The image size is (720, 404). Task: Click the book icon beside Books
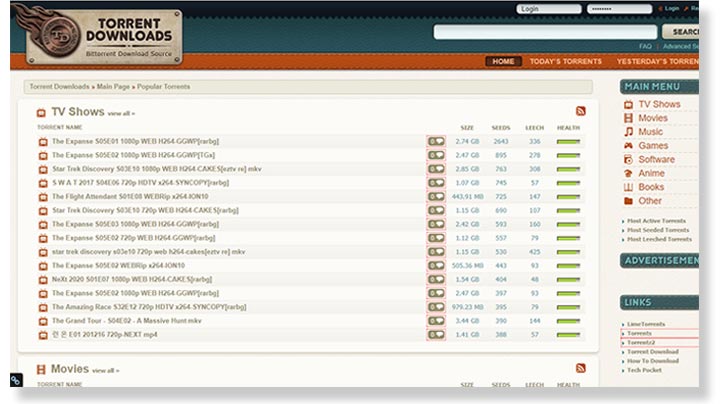coord(628,187)
